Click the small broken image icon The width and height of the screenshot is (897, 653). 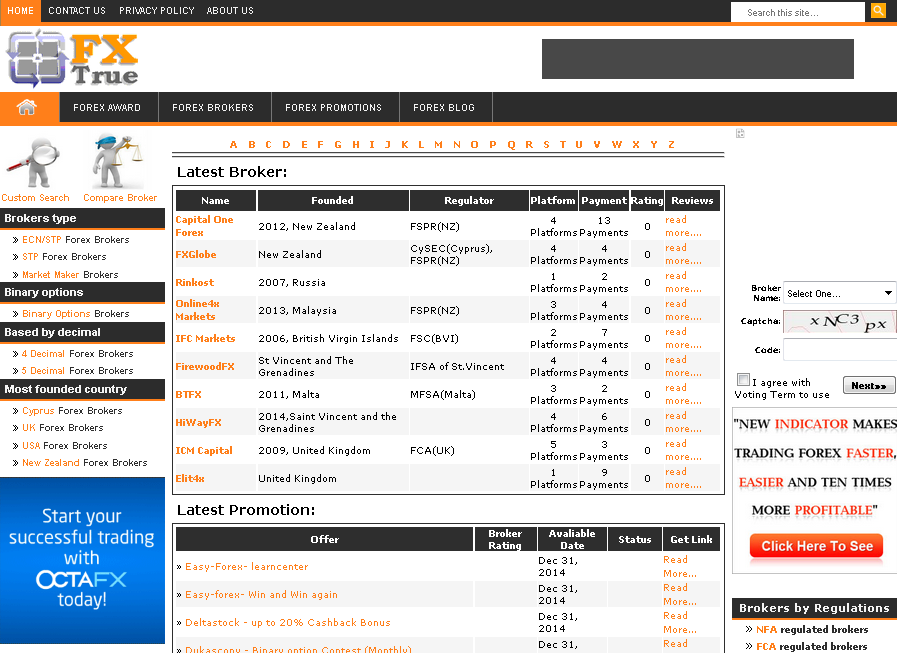click(740, 133)
